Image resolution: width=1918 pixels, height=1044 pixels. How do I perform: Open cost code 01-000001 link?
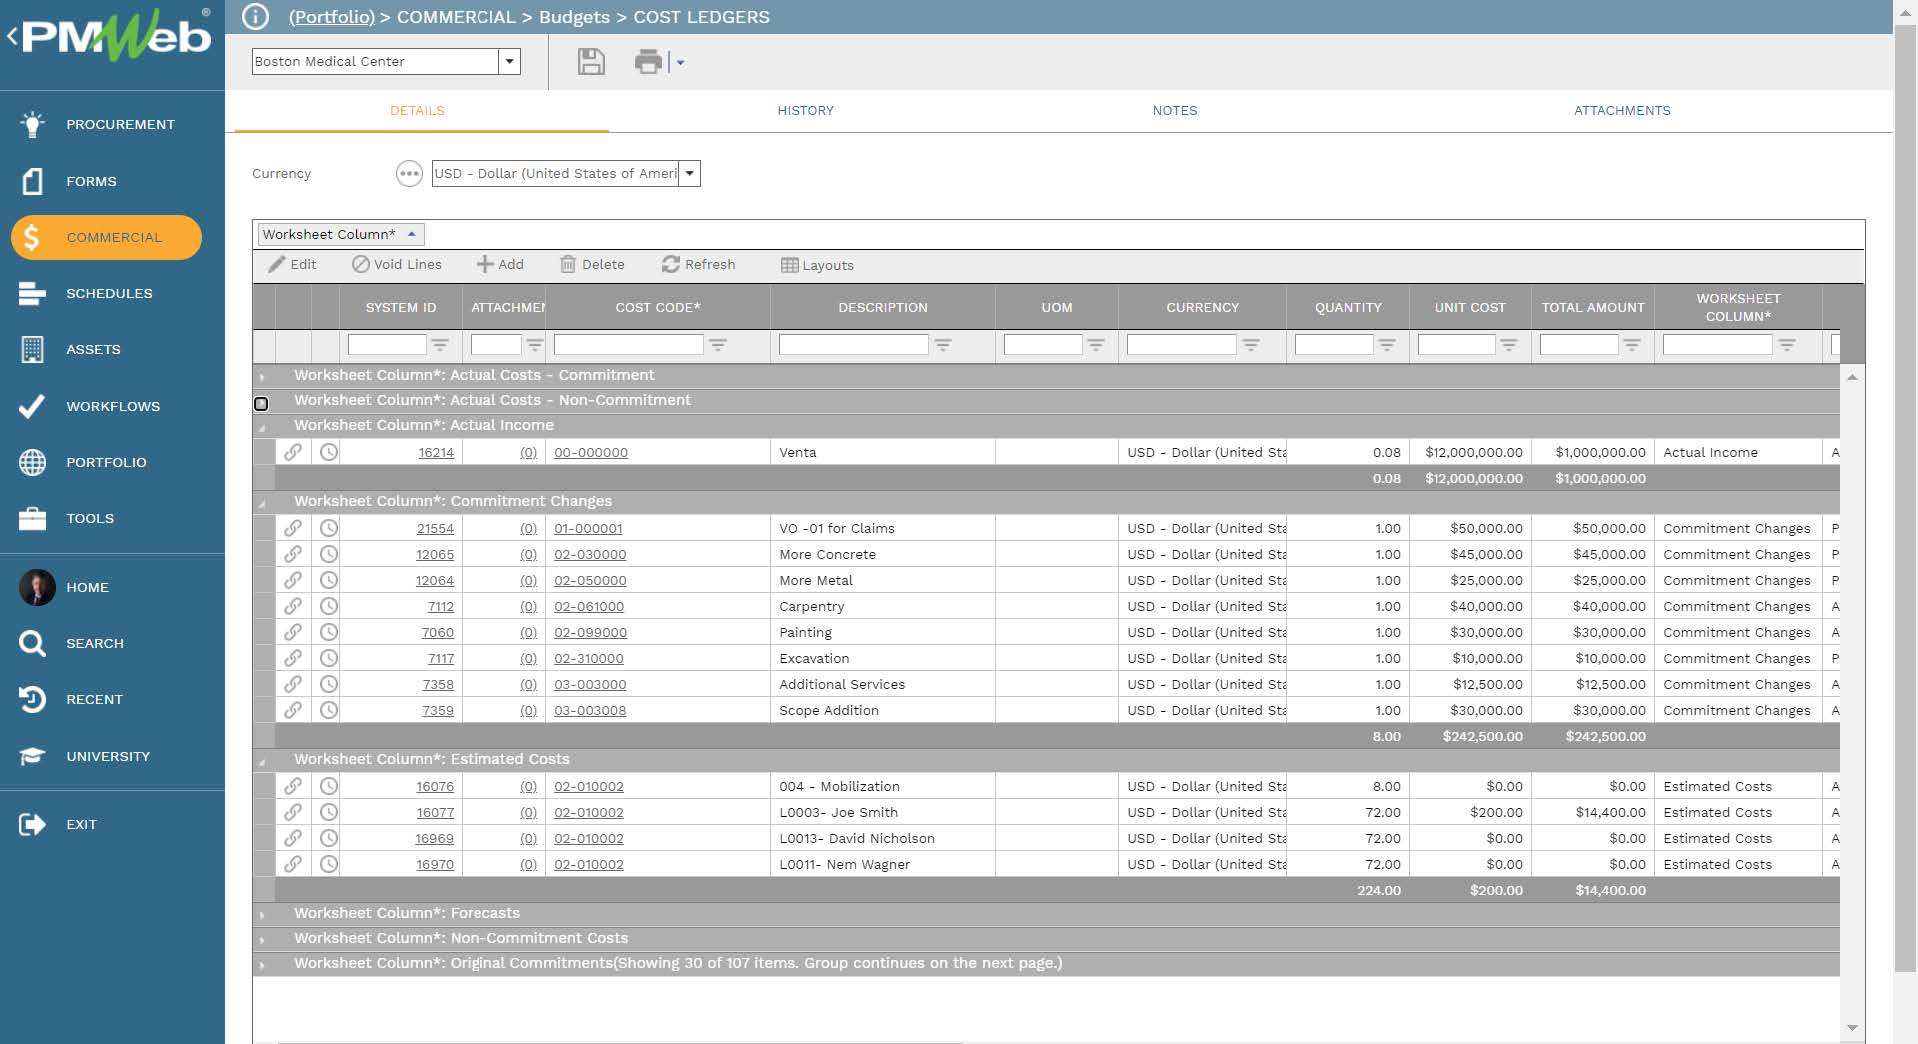[x=590, y=528]
